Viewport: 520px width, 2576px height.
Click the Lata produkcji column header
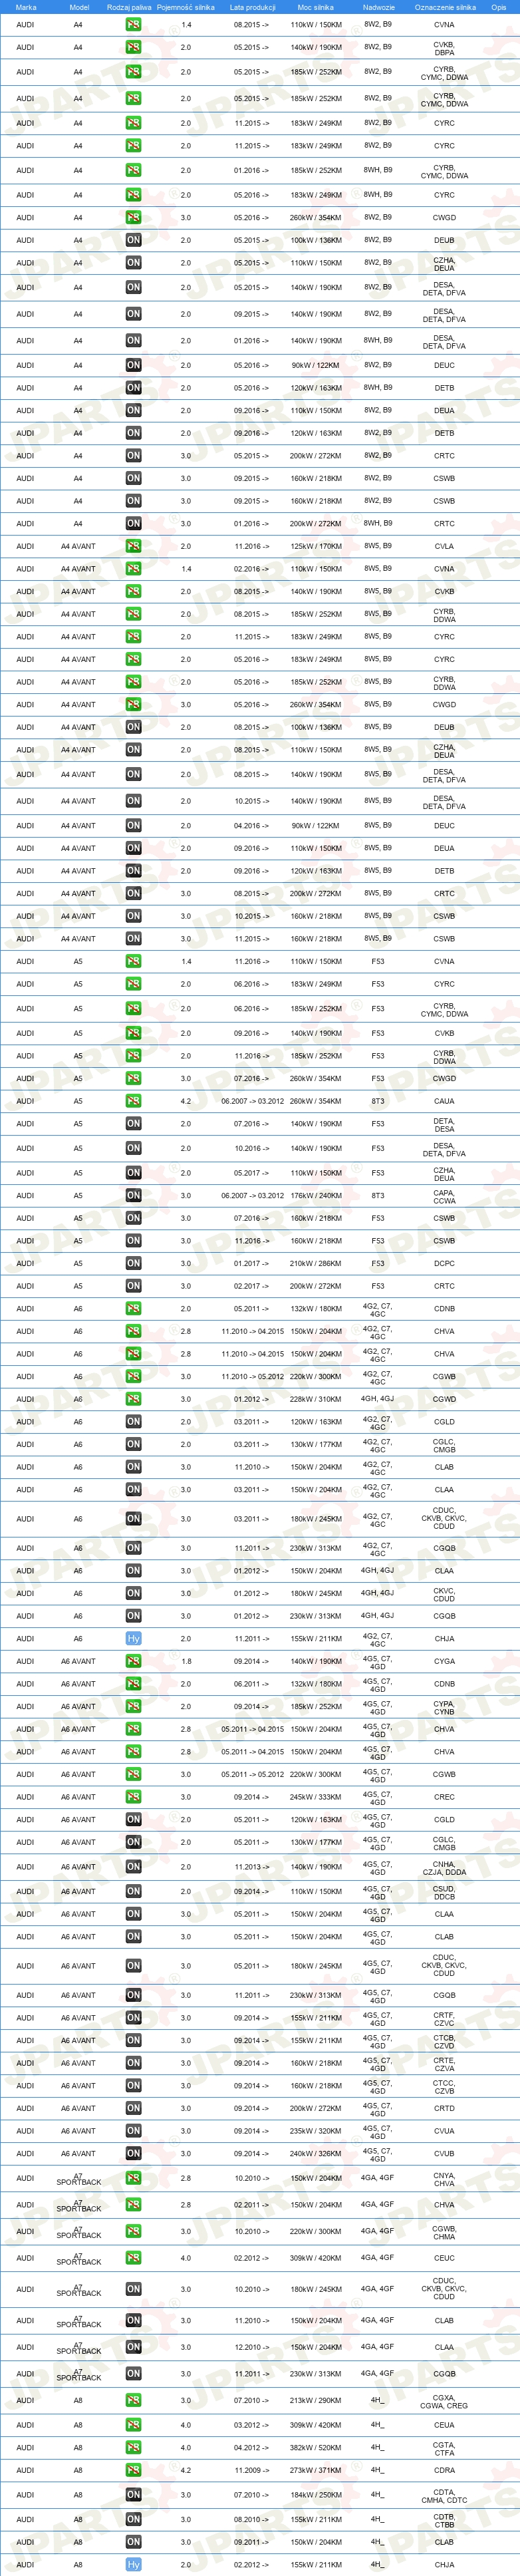pos(252,7)
